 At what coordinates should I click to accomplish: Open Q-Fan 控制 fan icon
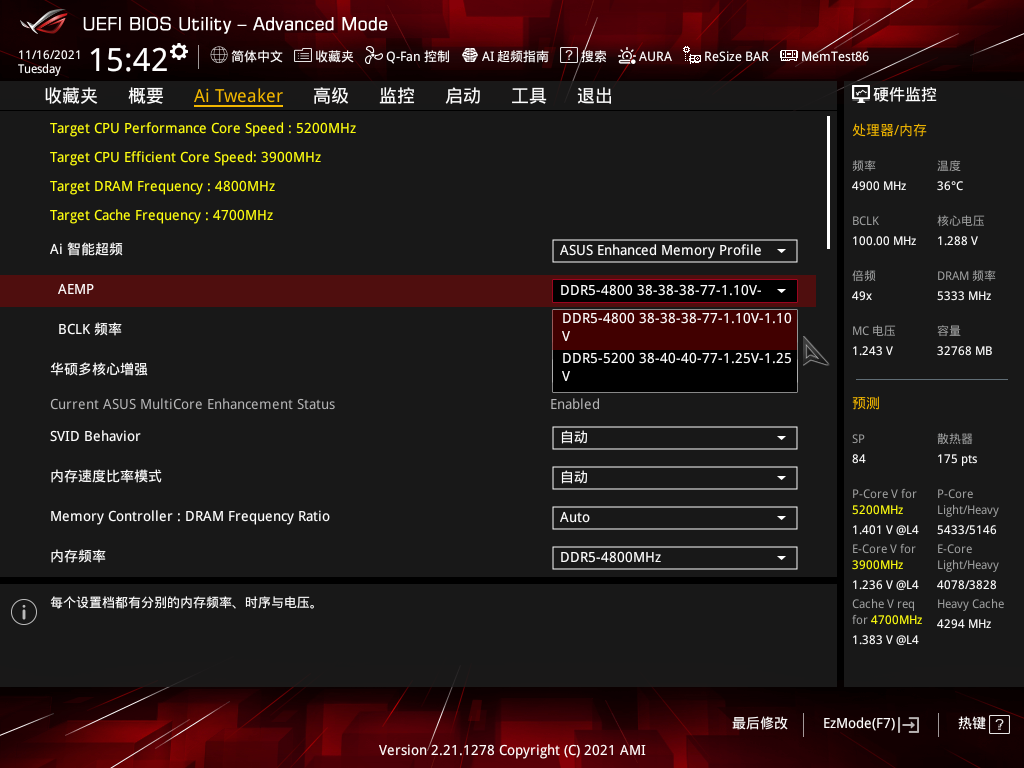tap(374, 56)
